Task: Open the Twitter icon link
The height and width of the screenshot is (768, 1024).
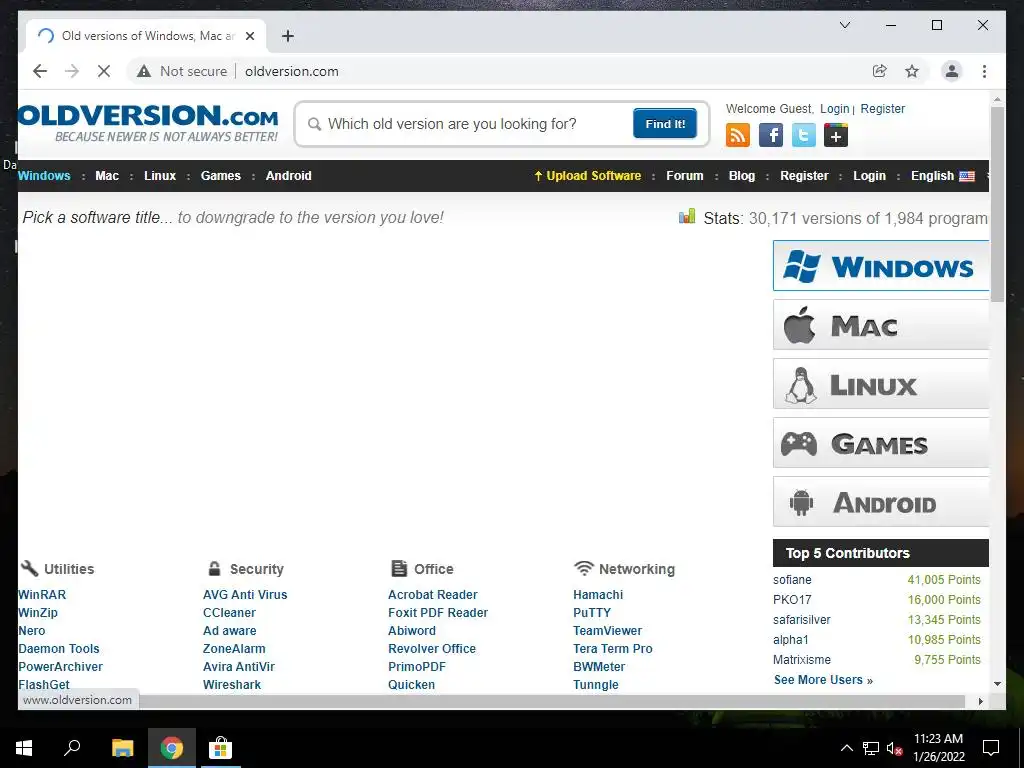Action: click(804, 135)
